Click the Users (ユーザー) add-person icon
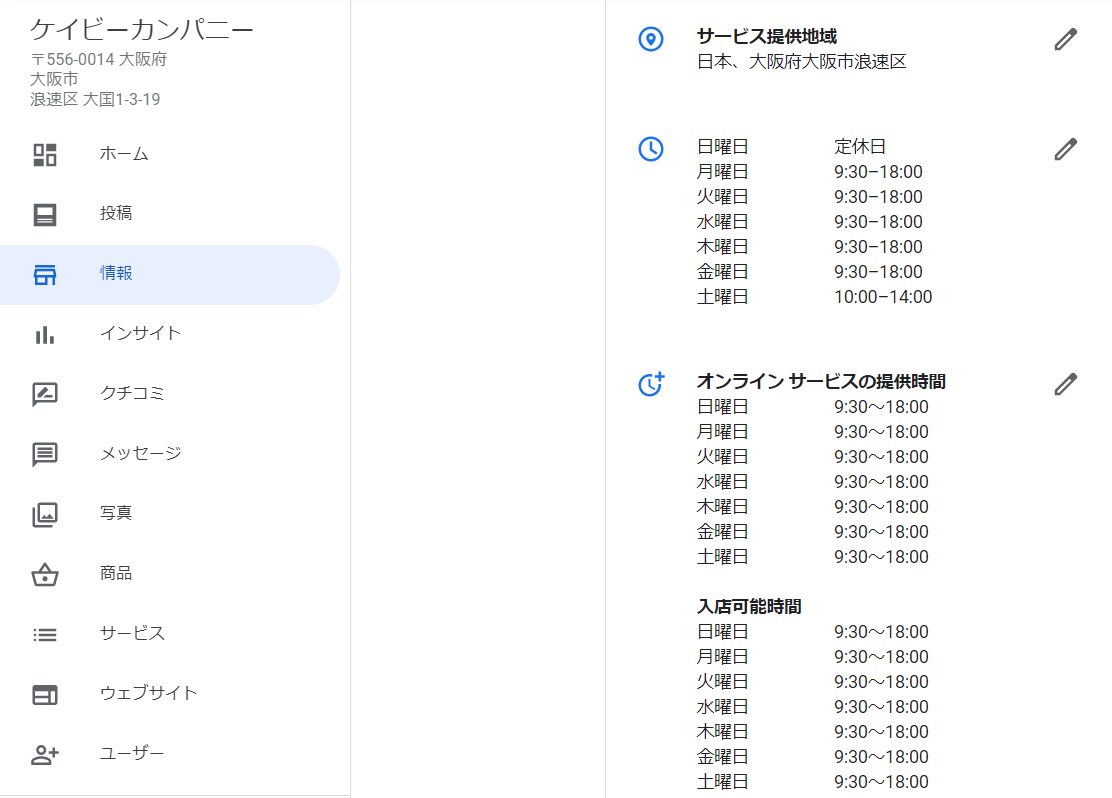 point(45,755)
